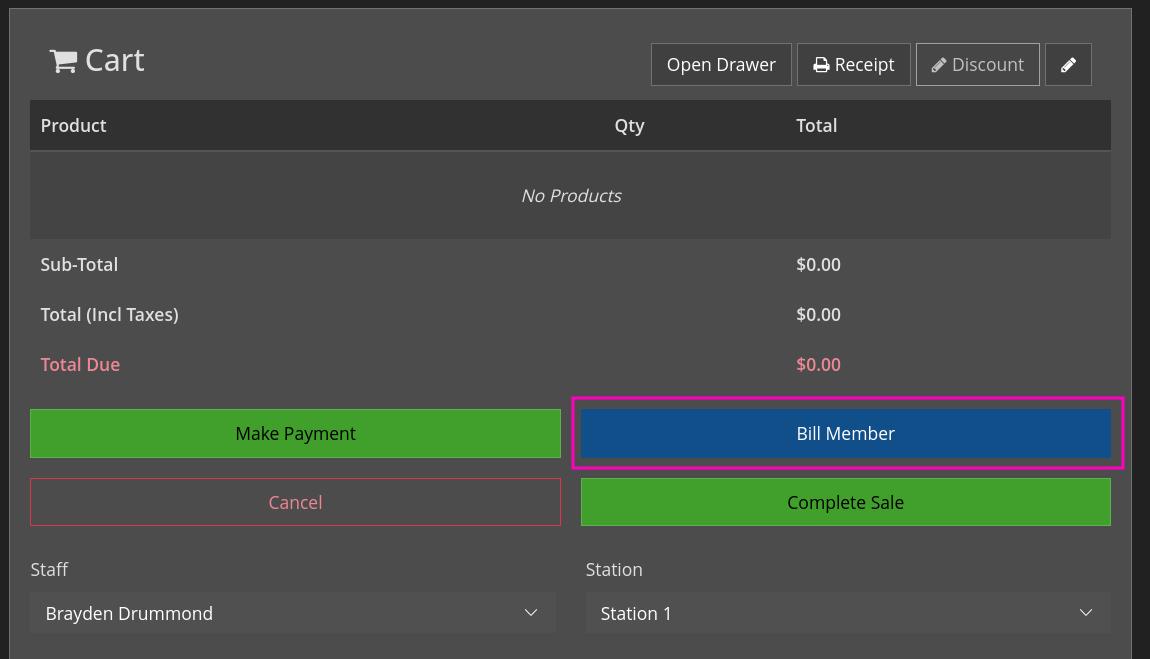Click the Product column header
Screen dimensions: 1150x659
pos(73,126)
